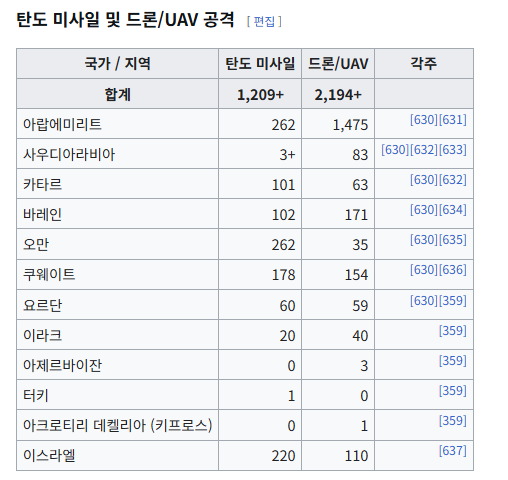508x480 pixels.
Task: Open footnote [359] in the 요르단 row
Action: (x=453, y=300)
